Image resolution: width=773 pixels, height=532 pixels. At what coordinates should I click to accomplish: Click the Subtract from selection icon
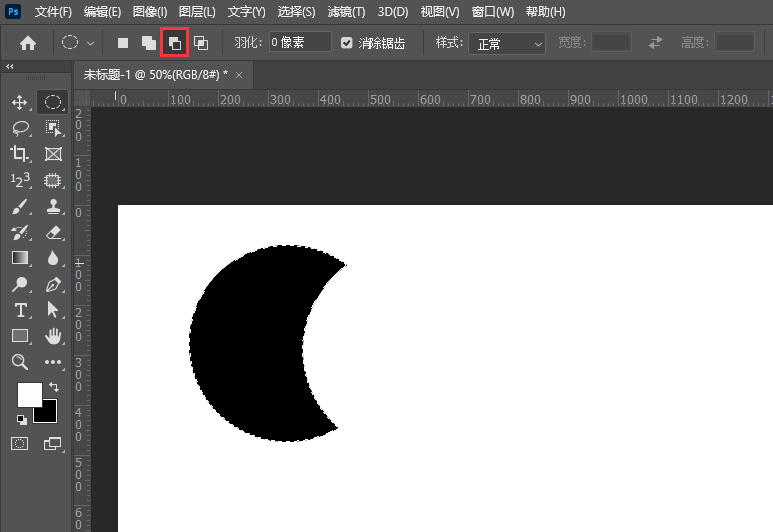tap(174, 43)
